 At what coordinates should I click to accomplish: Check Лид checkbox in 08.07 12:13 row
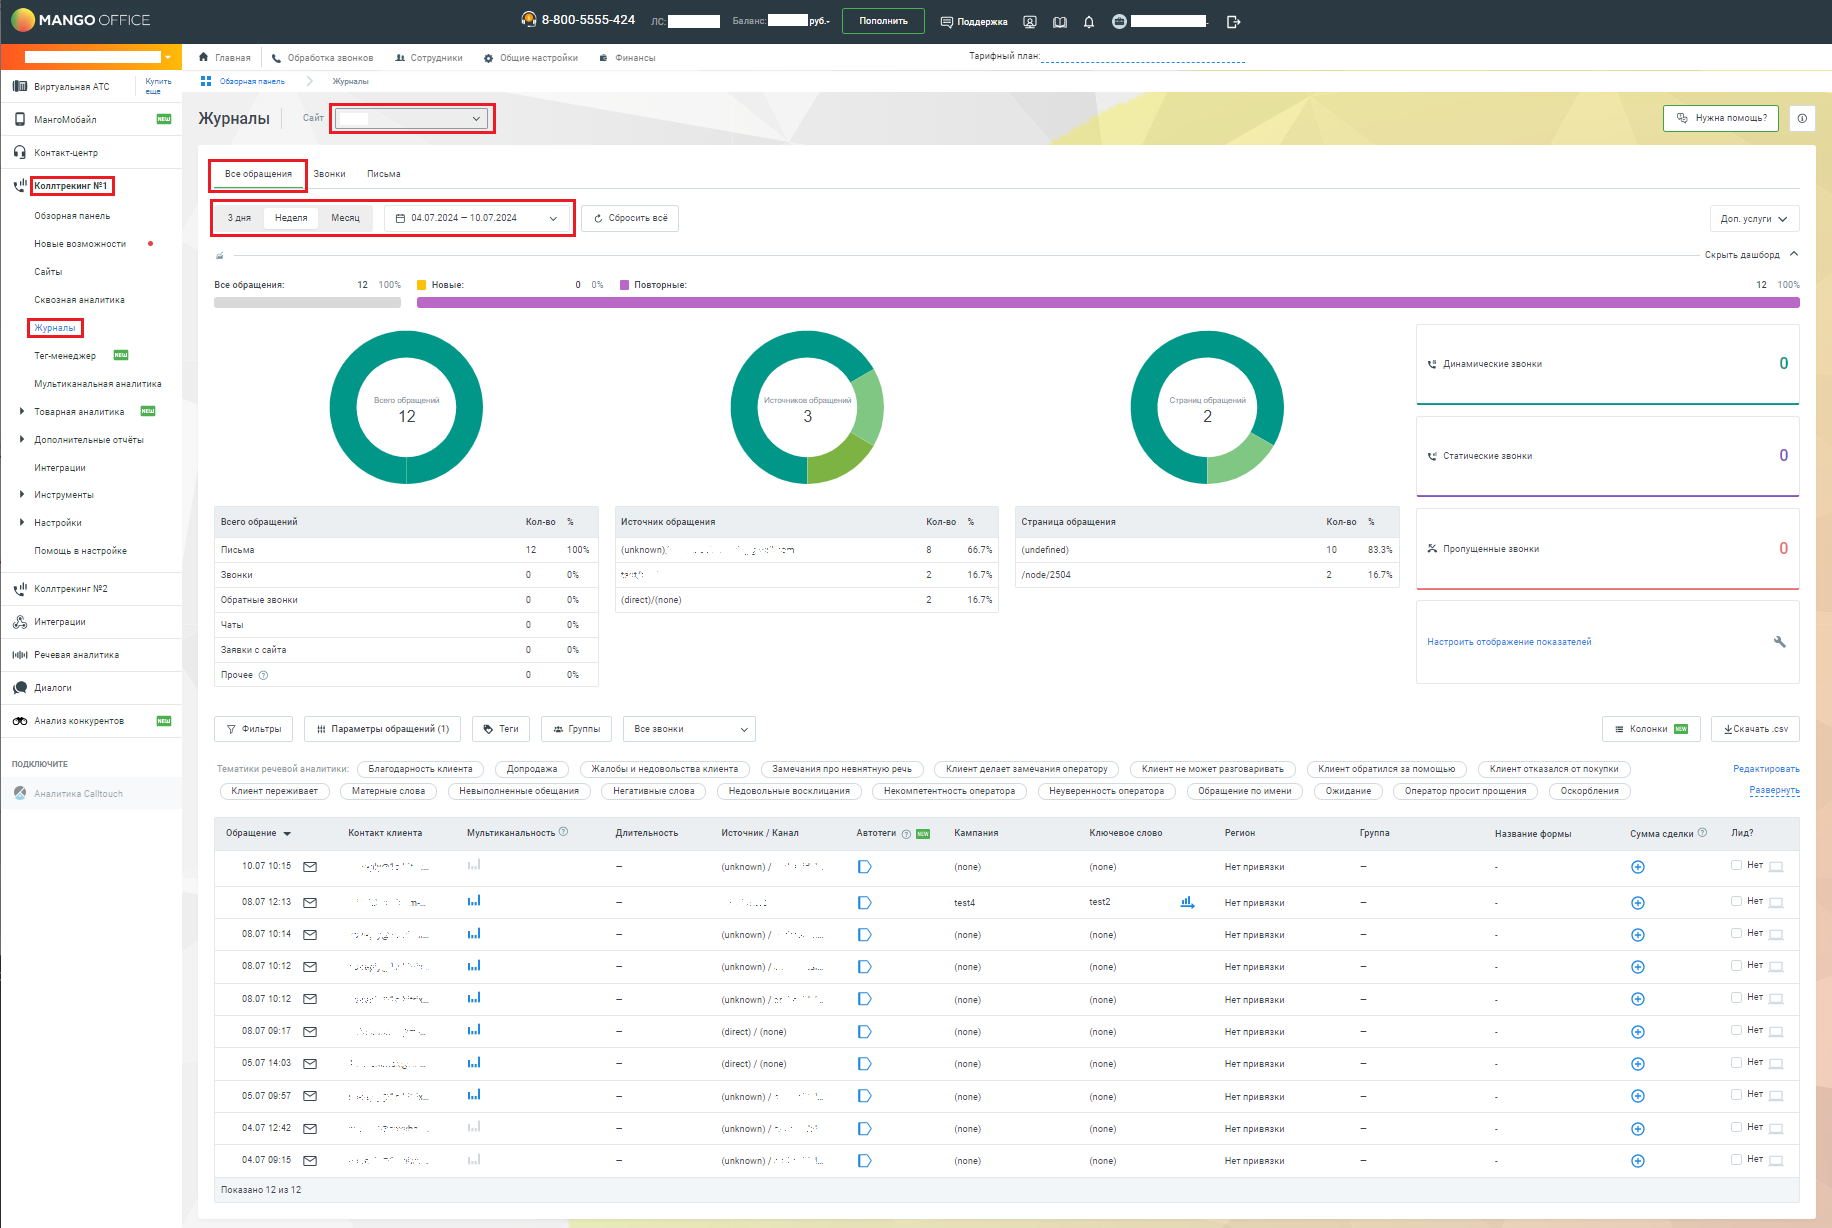tap(1737, 901)
